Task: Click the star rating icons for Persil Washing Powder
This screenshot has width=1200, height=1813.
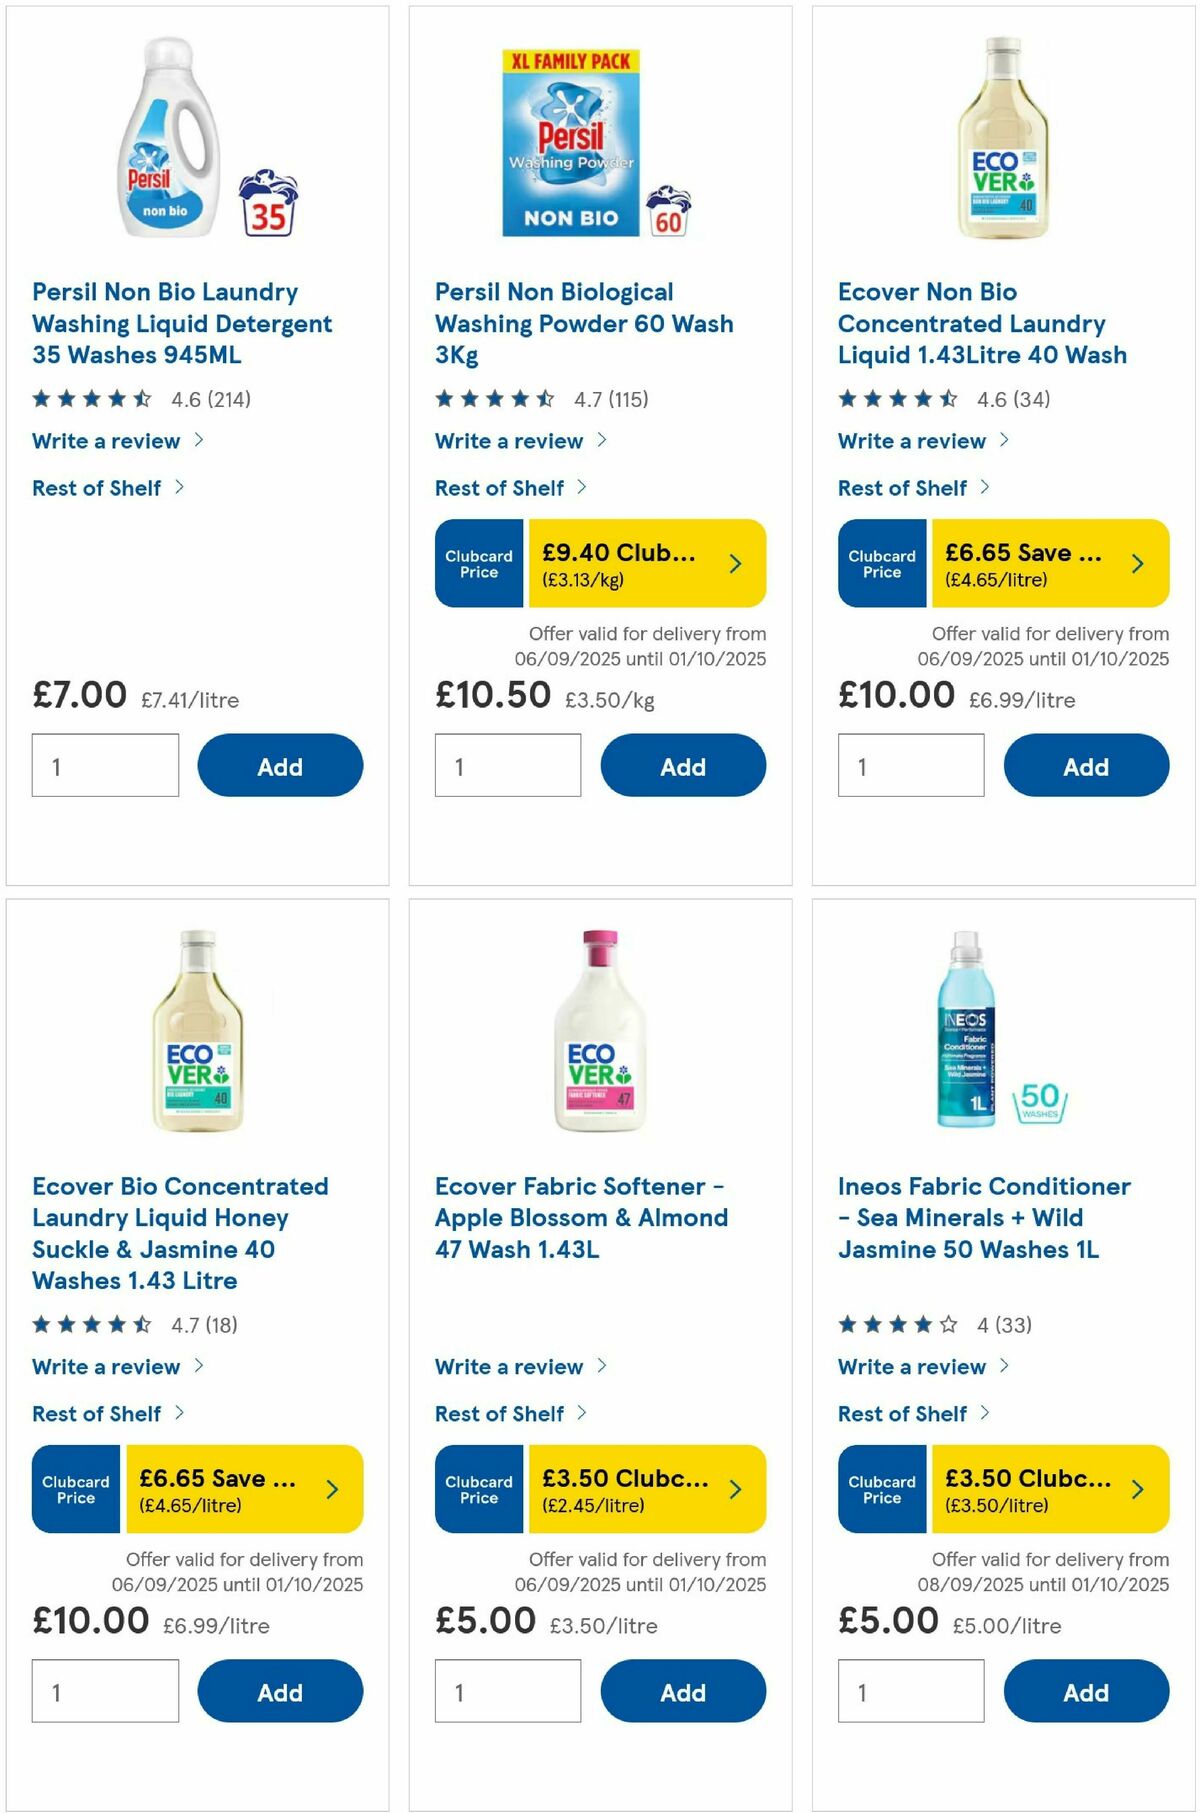Action: point(492,397)
